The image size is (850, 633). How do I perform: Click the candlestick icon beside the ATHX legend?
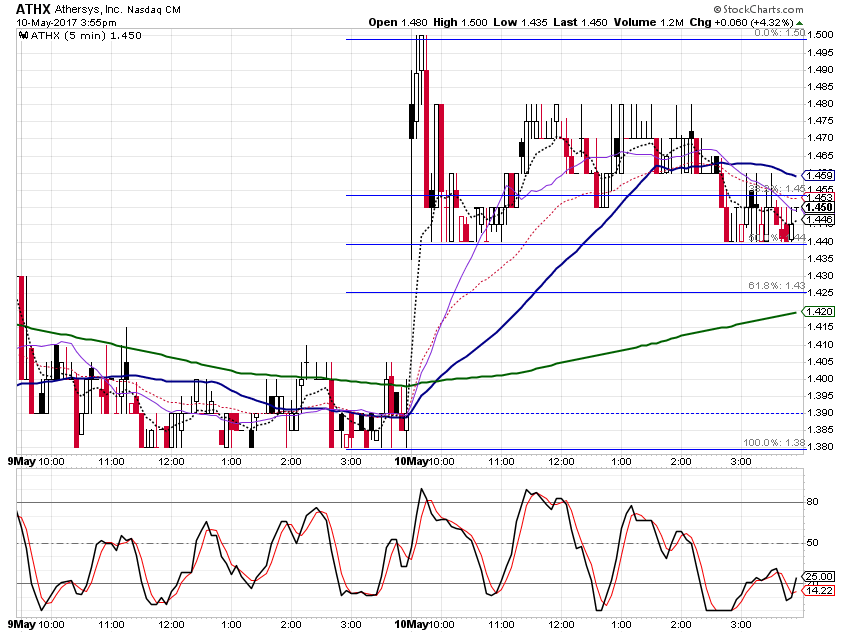24,36
